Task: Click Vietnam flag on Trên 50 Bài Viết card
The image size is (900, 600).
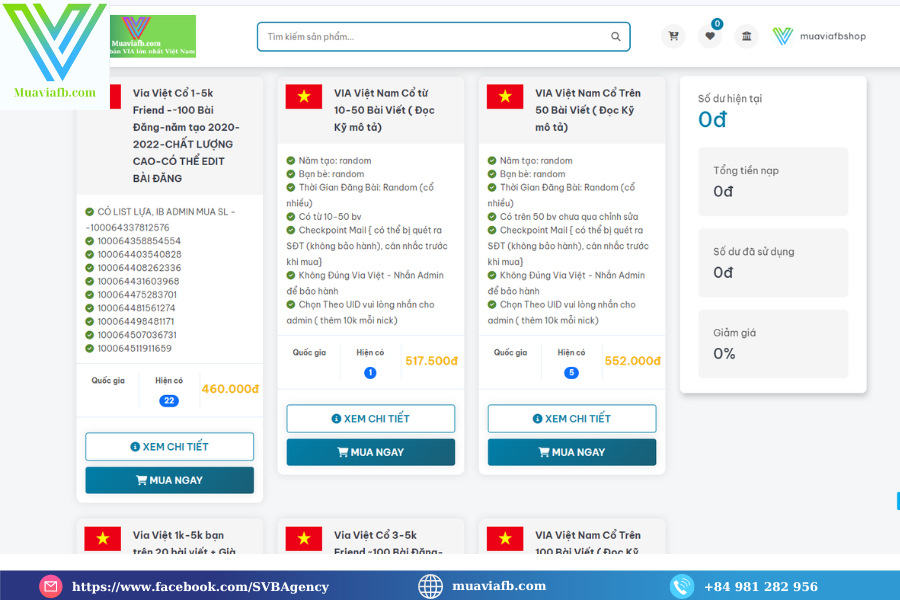Action: (x=505, y=96)
